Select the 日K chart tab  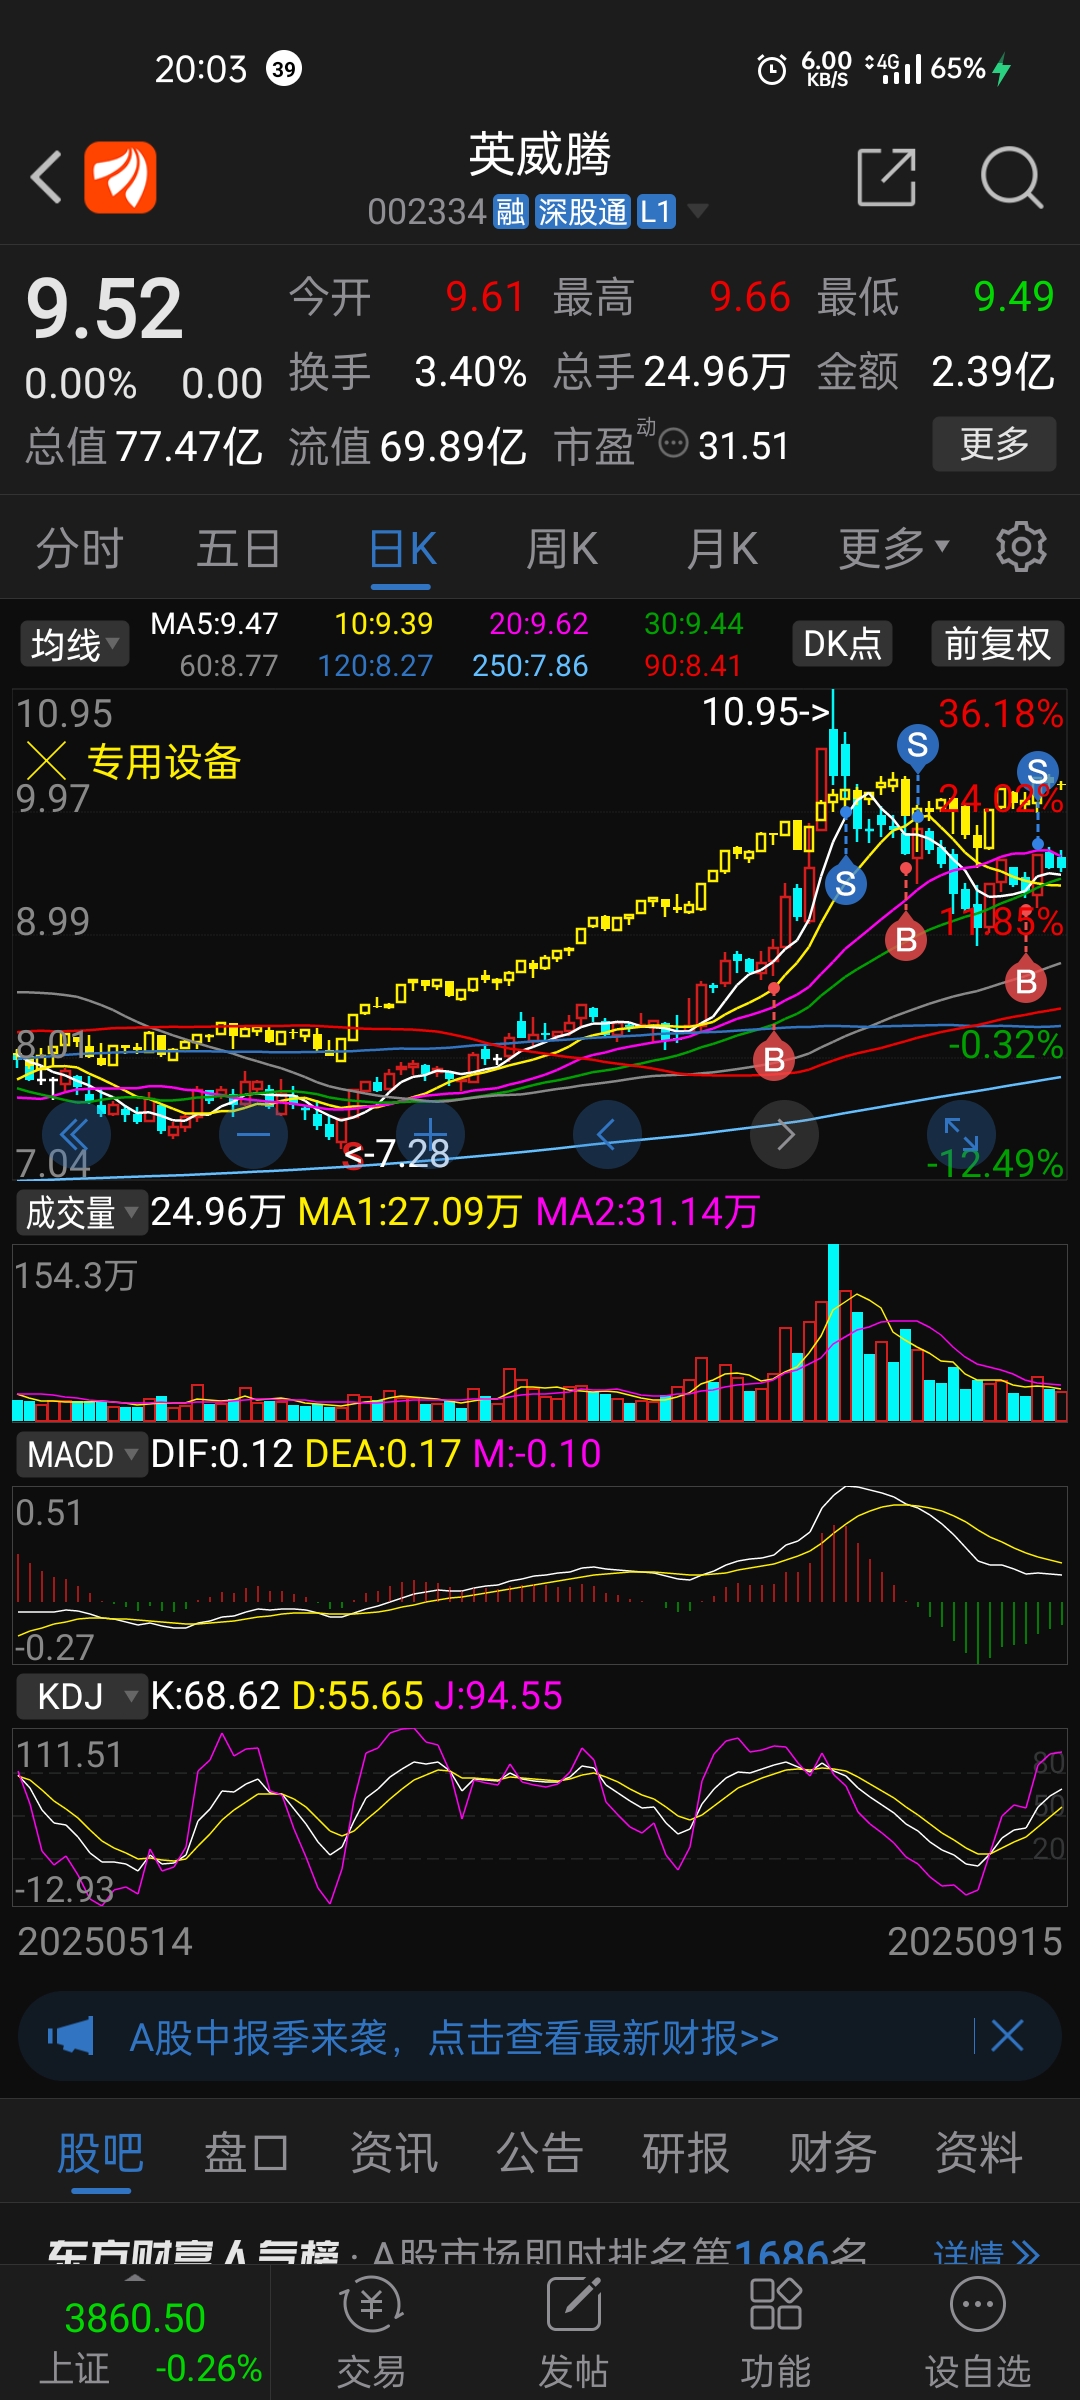click(x=402, y=550)
